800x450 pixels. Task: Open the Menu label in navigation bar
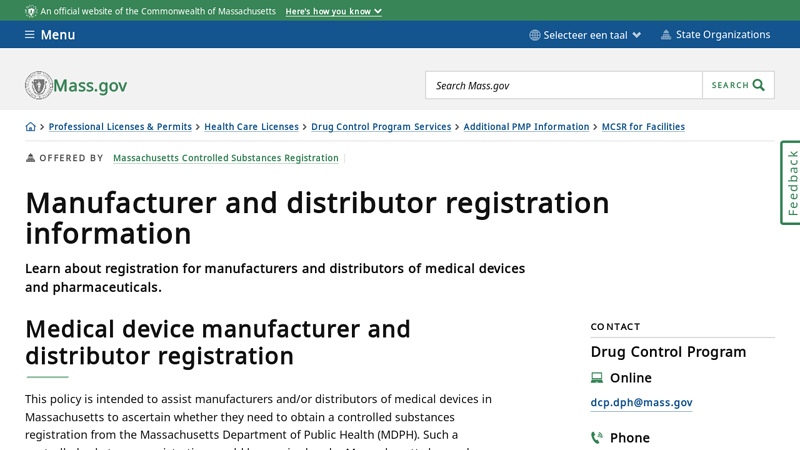pos(58,35)
